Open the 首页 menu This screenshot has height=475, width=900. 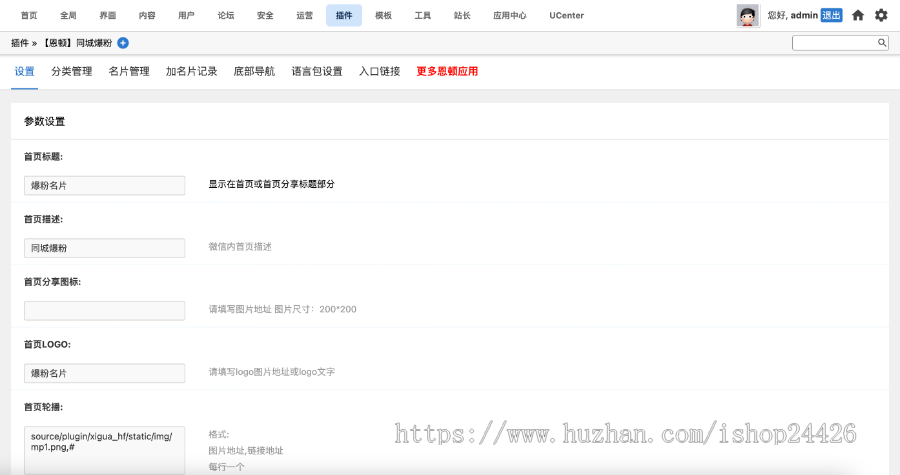point(29,15)
